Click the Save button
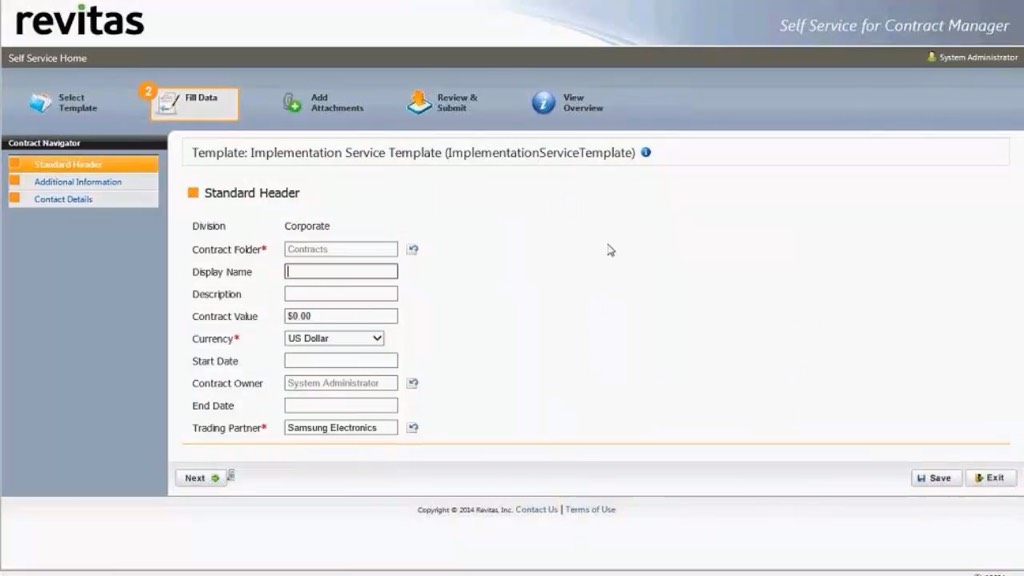Image resolution: width=1024 pixels, height=576 pixels. [936, 478]
